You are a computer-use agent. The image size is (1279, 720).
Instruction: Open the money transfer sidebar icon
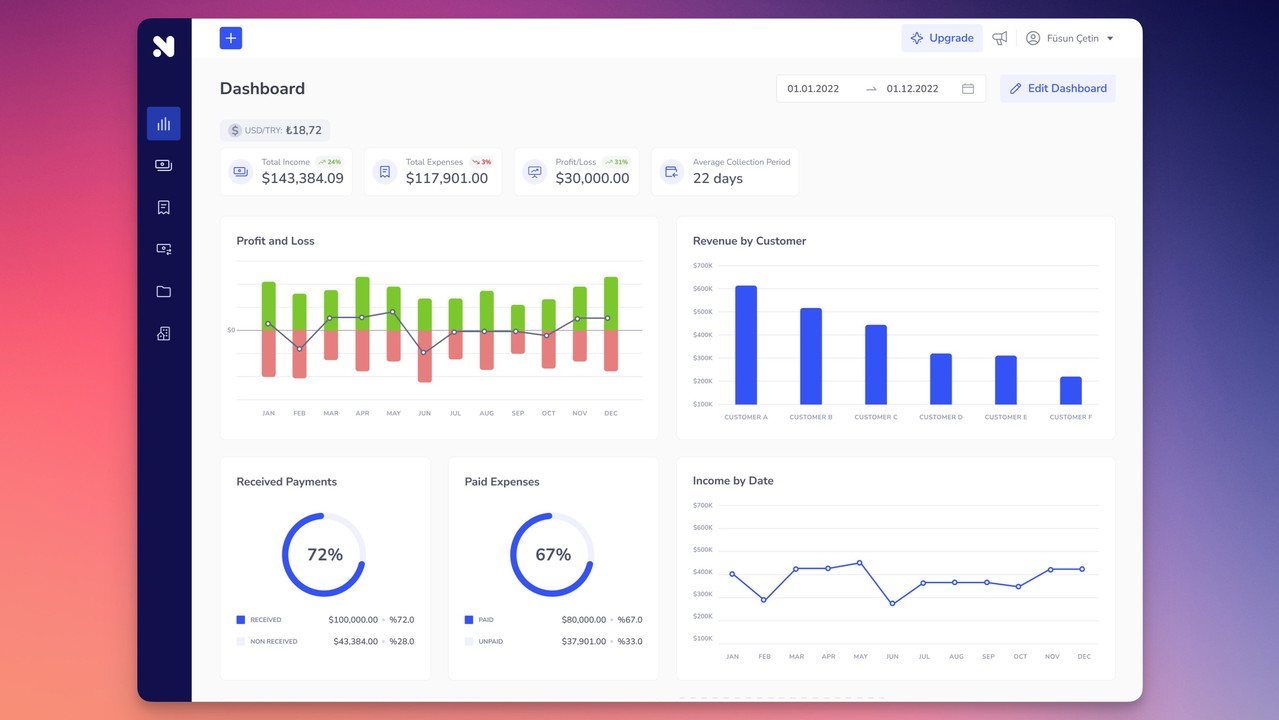tap(163, 249)
